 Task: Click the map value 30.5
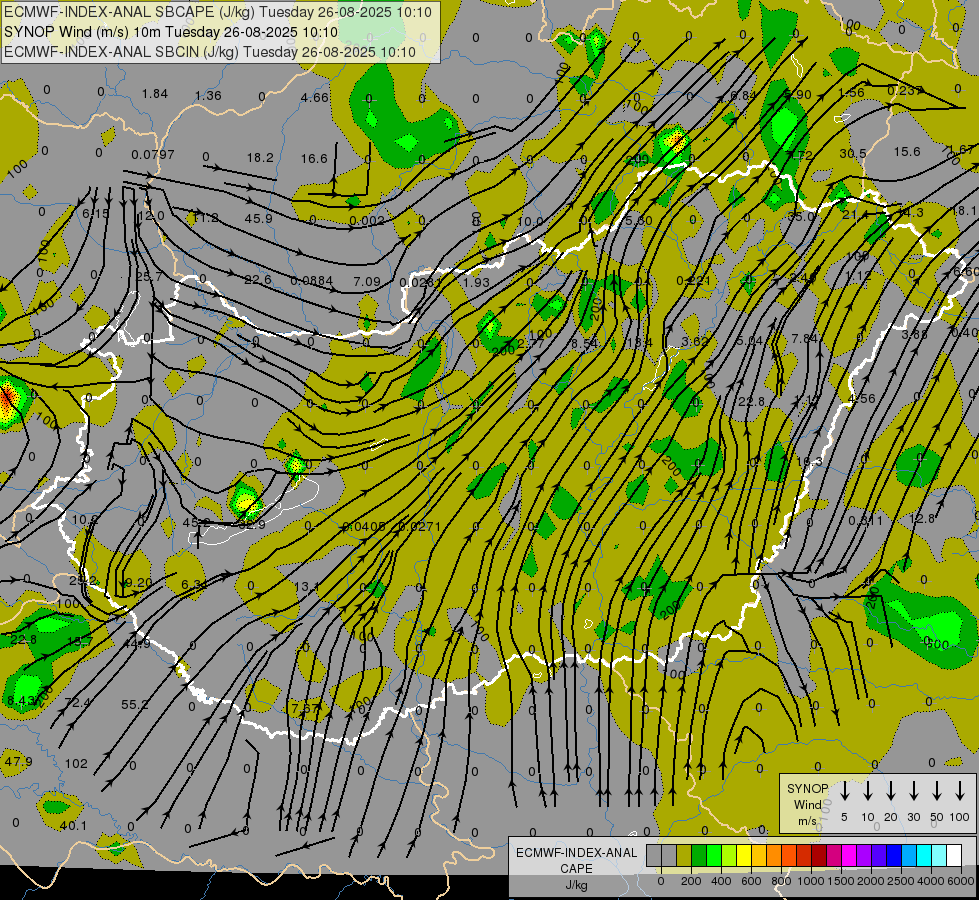coord(853,153)
